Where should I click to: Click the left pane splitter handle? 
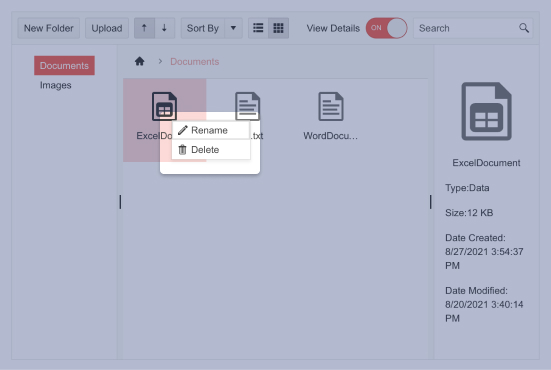[x=120, y=202]
